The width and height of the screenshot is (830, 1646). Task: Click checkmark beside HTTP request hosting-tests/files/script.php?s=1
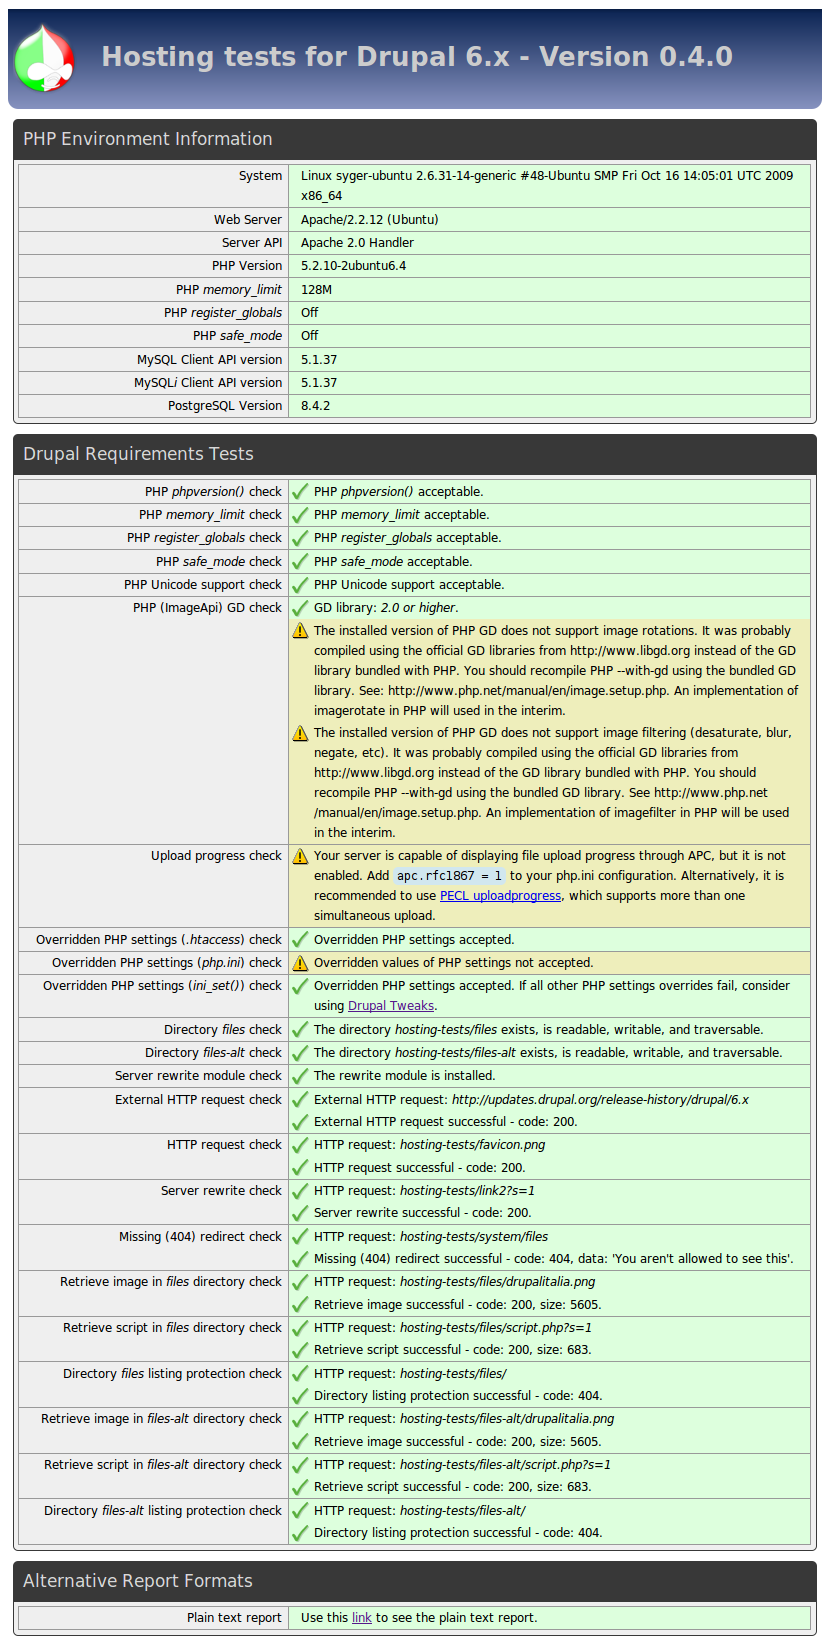pos(300,1328)
